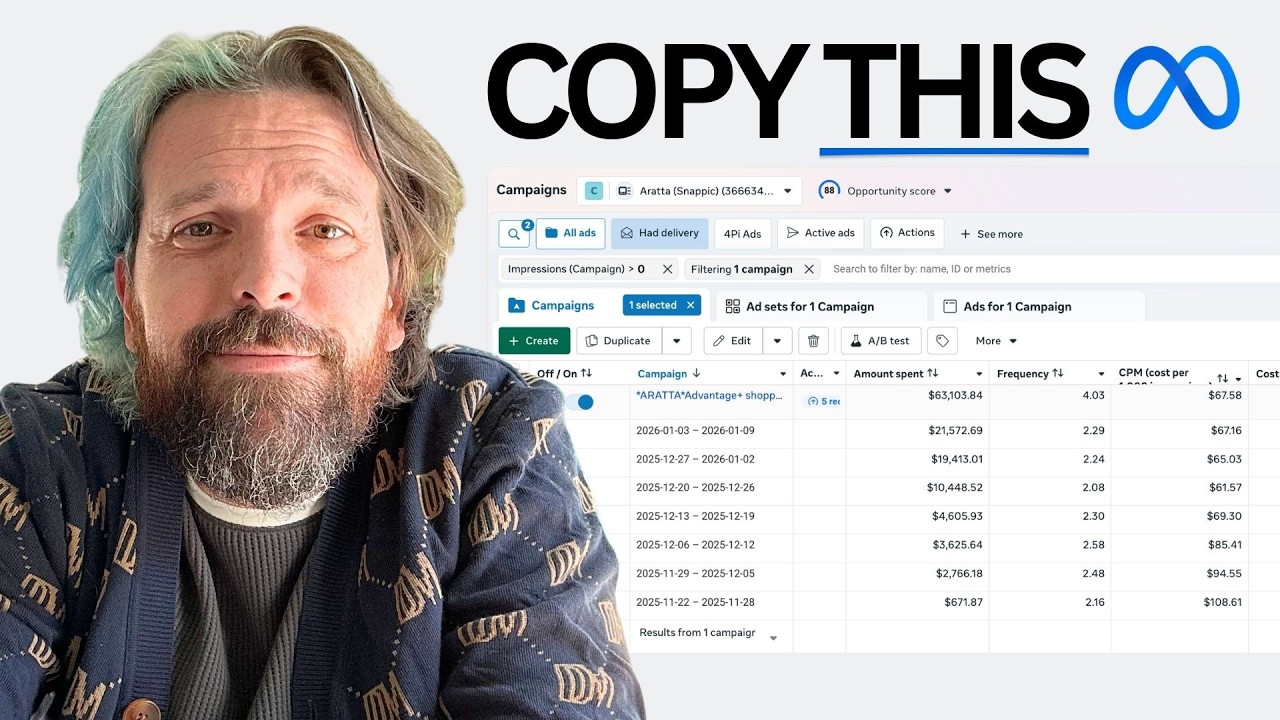1280x720 pixels.
Task: Click the 2025-11-29 – 2025-12-05 row
Action: (940, 574)
